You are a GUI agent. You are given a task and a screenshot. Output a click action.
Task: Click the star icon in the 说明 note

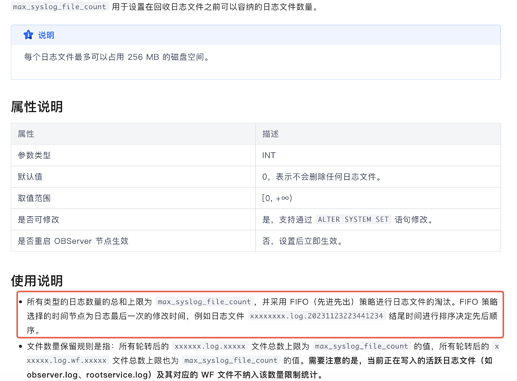[x=28, y=35]
